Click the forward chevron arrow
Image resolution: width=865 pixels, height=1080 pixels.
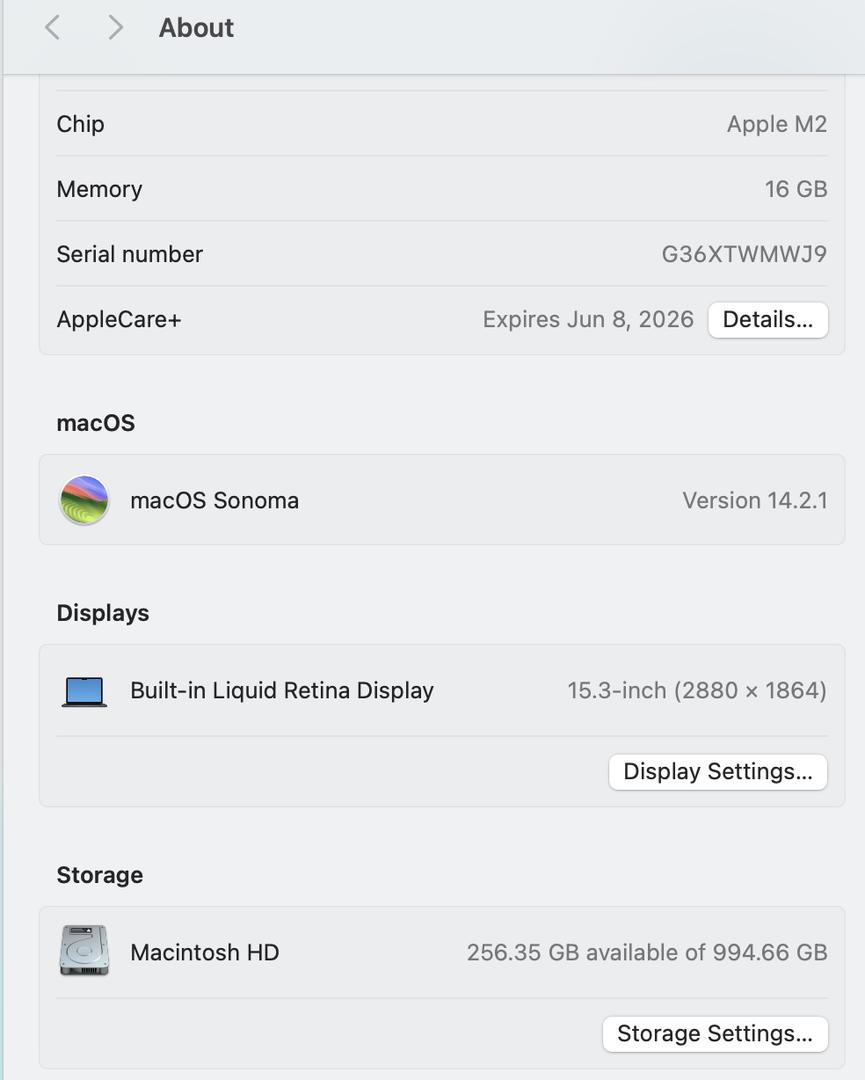tap(115, 28)
